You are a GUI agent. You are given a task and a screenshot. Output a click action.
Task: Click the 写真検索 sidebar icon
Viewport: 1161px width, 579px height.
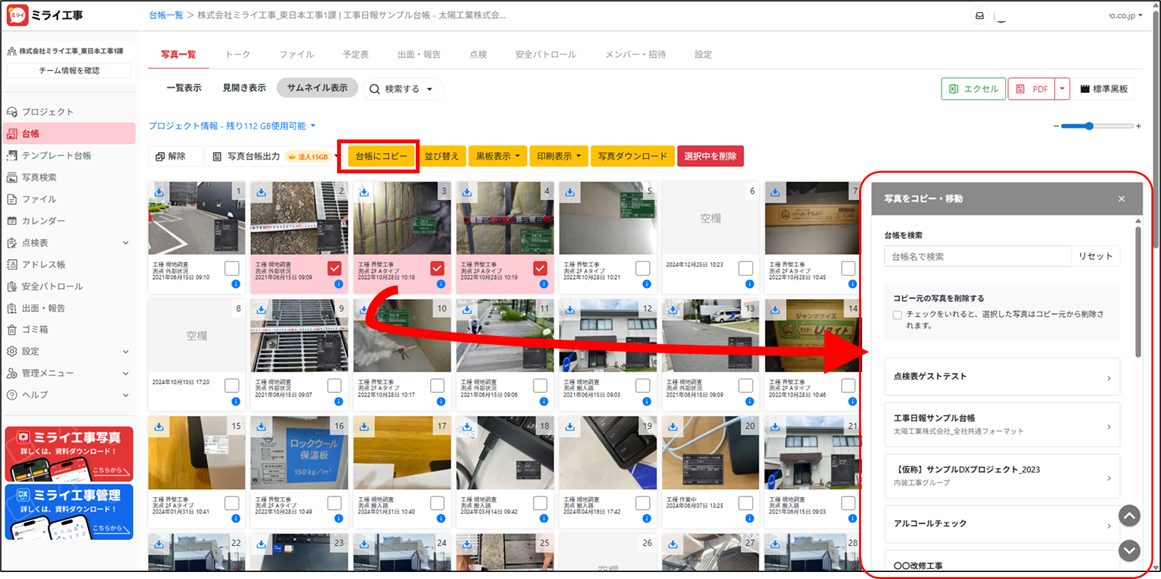tap(13, 177)
